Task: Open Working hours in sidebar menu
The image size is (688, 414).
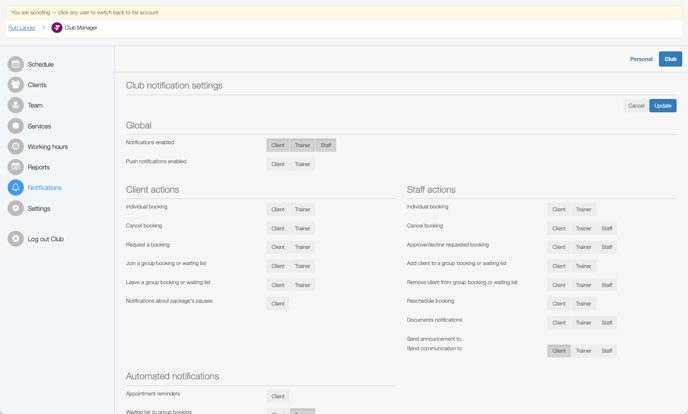Action: click(48, 146)
